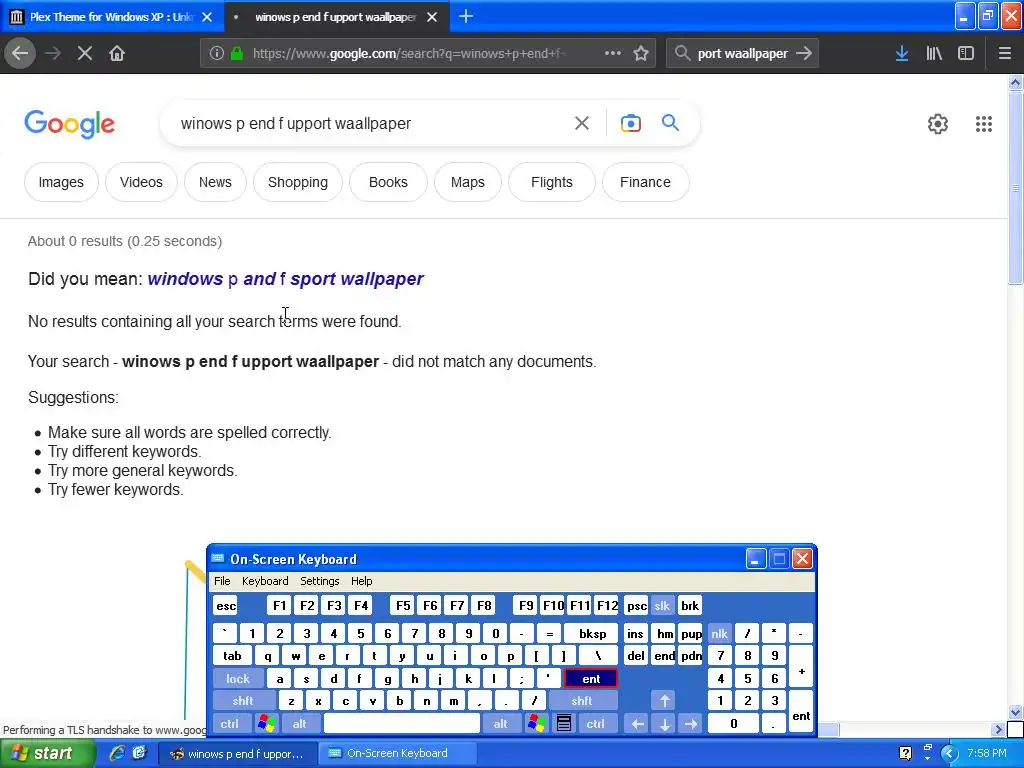Toggle the nlk num lock key
Screen dimensions: 1024x768
click(719, 633)
